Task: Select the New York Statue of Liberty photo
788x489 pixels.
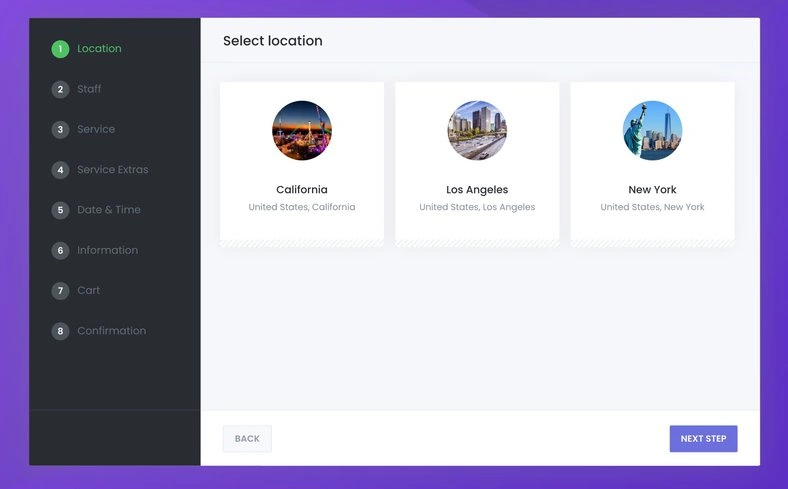Action: (652, 130)
